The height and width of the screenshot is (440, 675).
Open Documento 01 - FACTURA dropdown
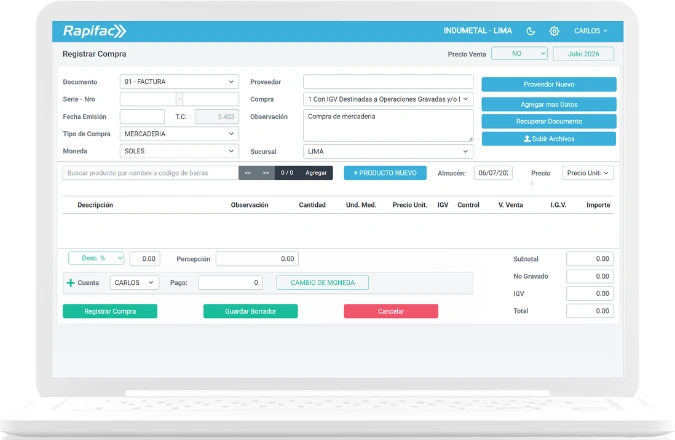tap(179, 81)
